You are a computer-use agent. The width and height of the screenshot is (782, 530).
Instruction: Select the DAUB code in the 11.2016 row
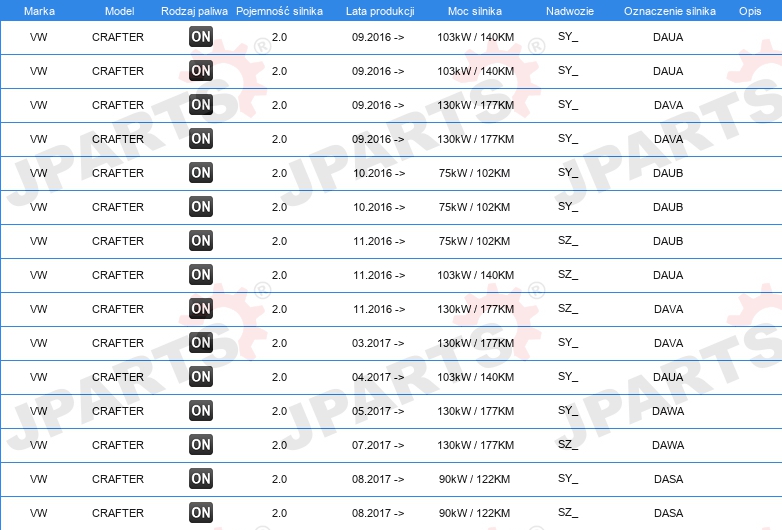click(668, 241)
